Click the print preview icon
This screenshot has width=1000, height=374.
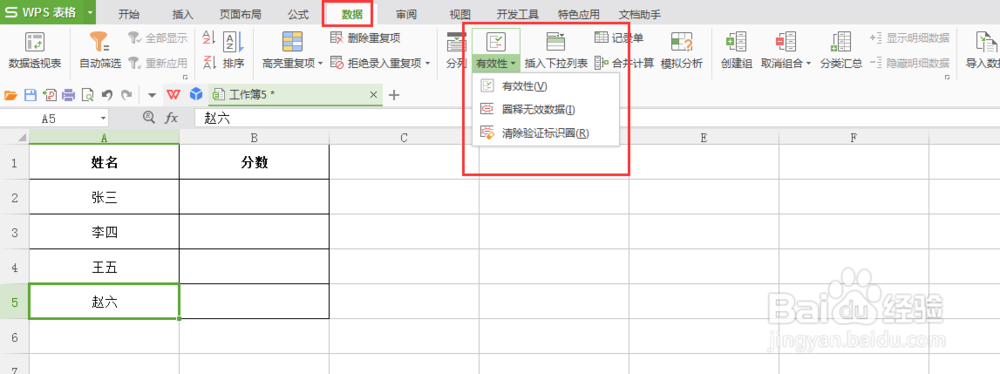pos(87,95)
